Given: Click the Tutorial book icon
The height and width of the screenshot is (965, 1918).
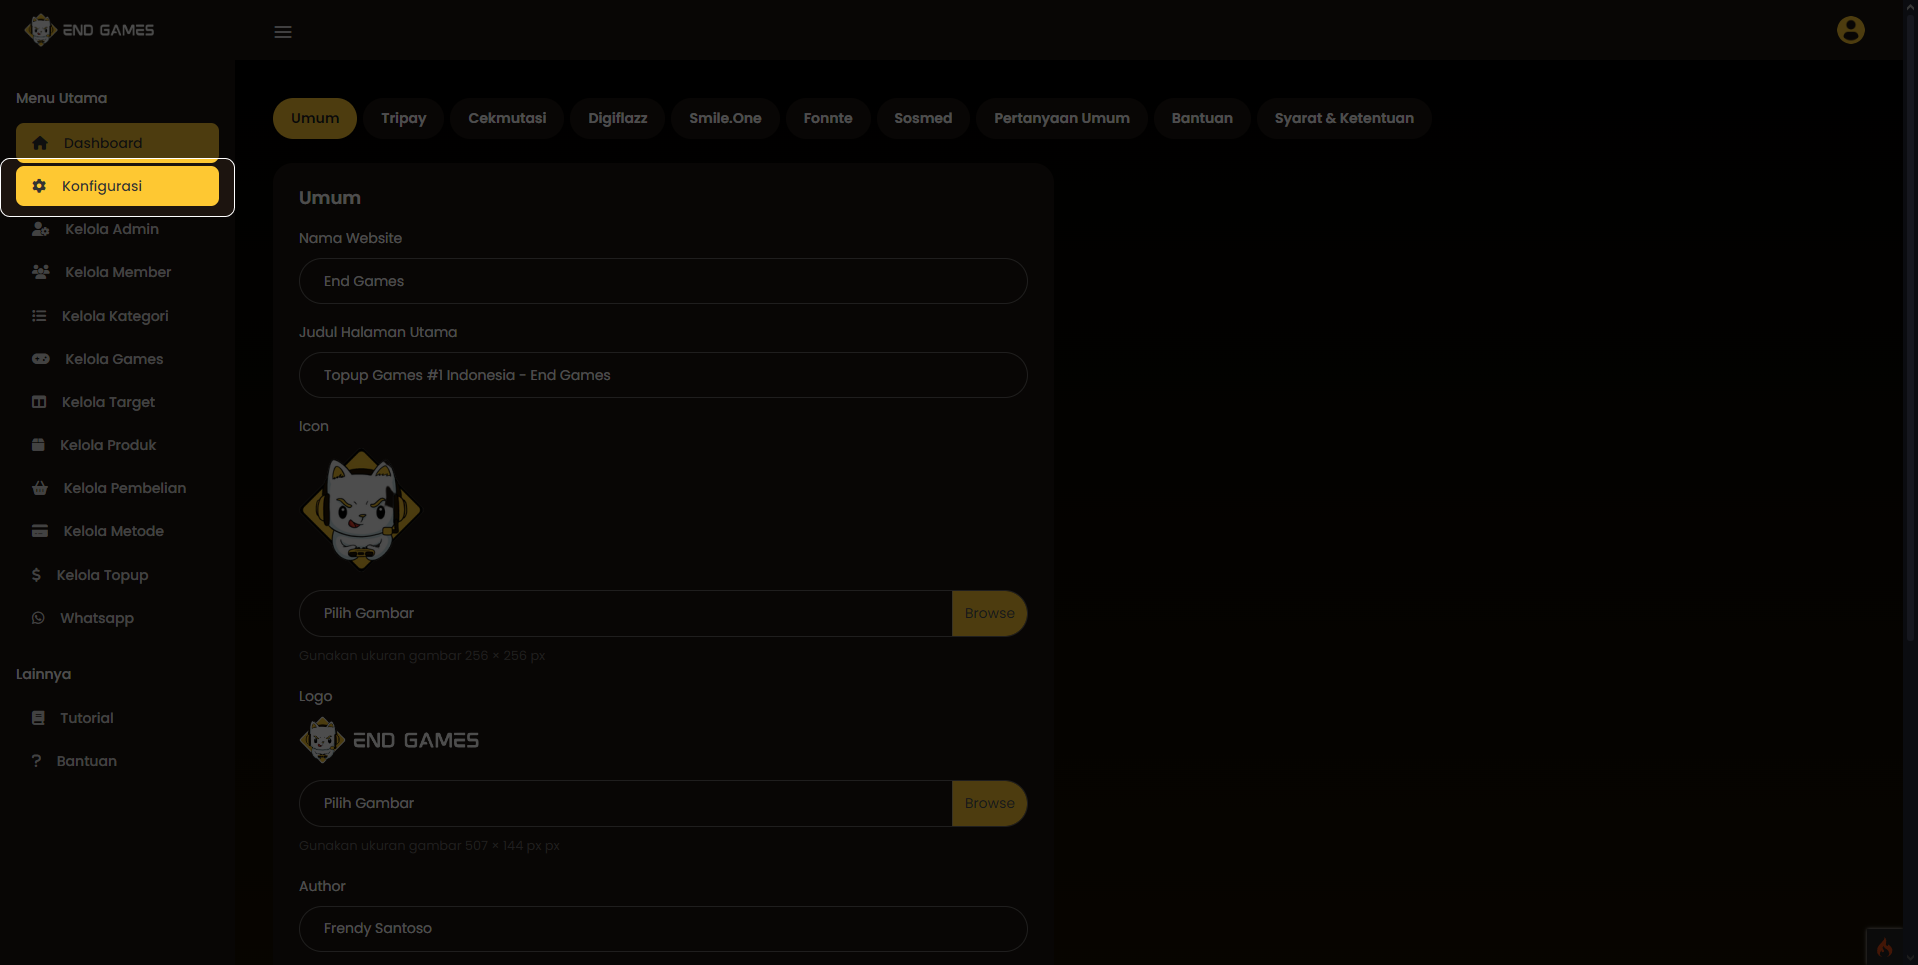Looking at the screenshot, I should [38, 718].
